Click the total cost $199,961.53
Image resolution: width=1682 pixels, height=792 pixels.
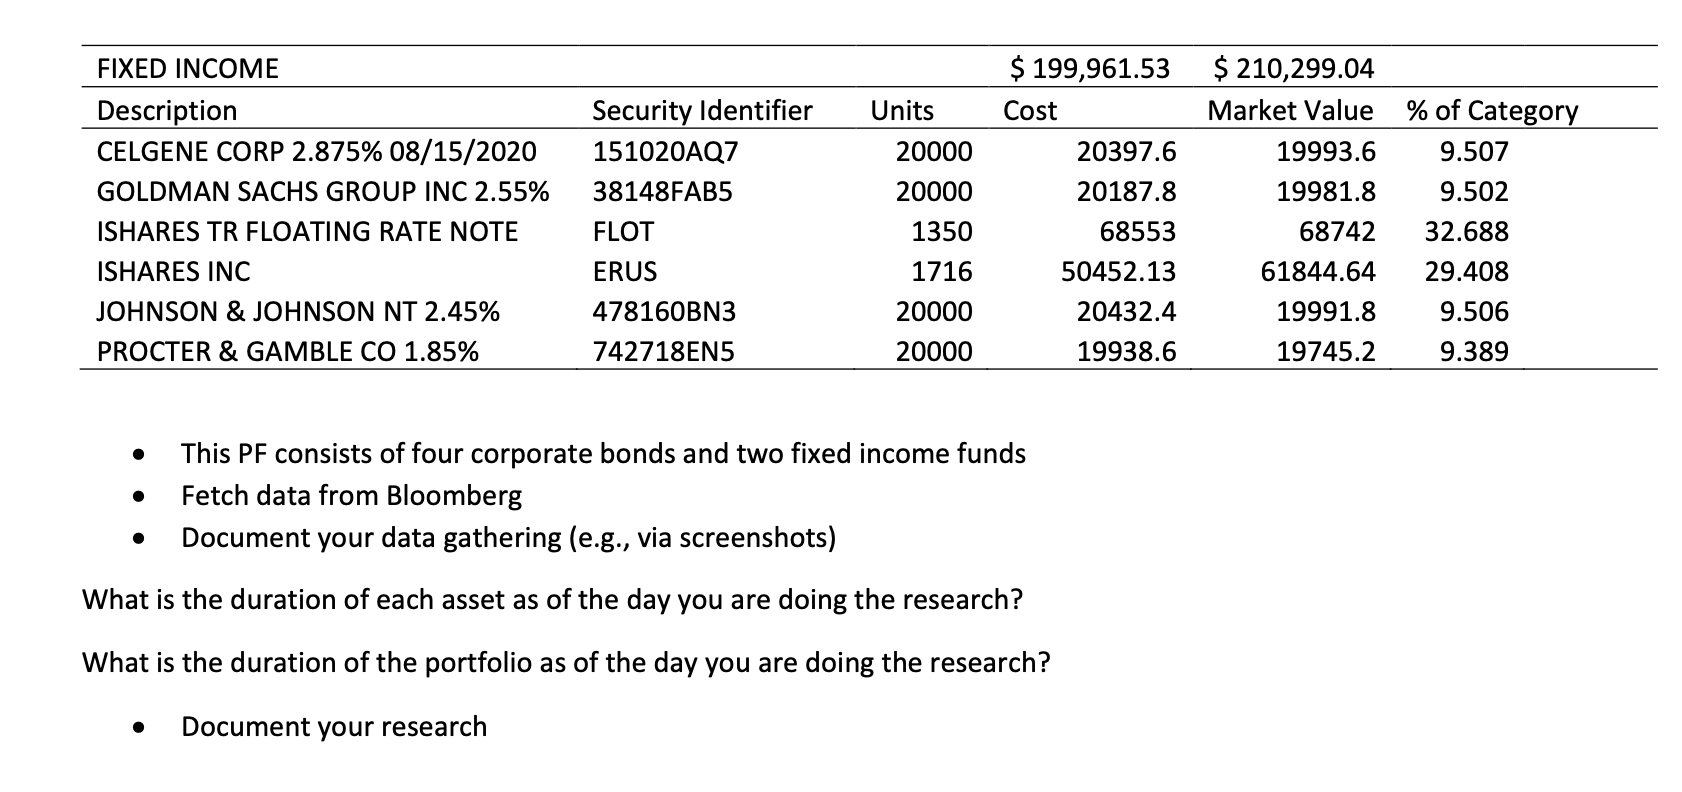tap(1088, 69)
